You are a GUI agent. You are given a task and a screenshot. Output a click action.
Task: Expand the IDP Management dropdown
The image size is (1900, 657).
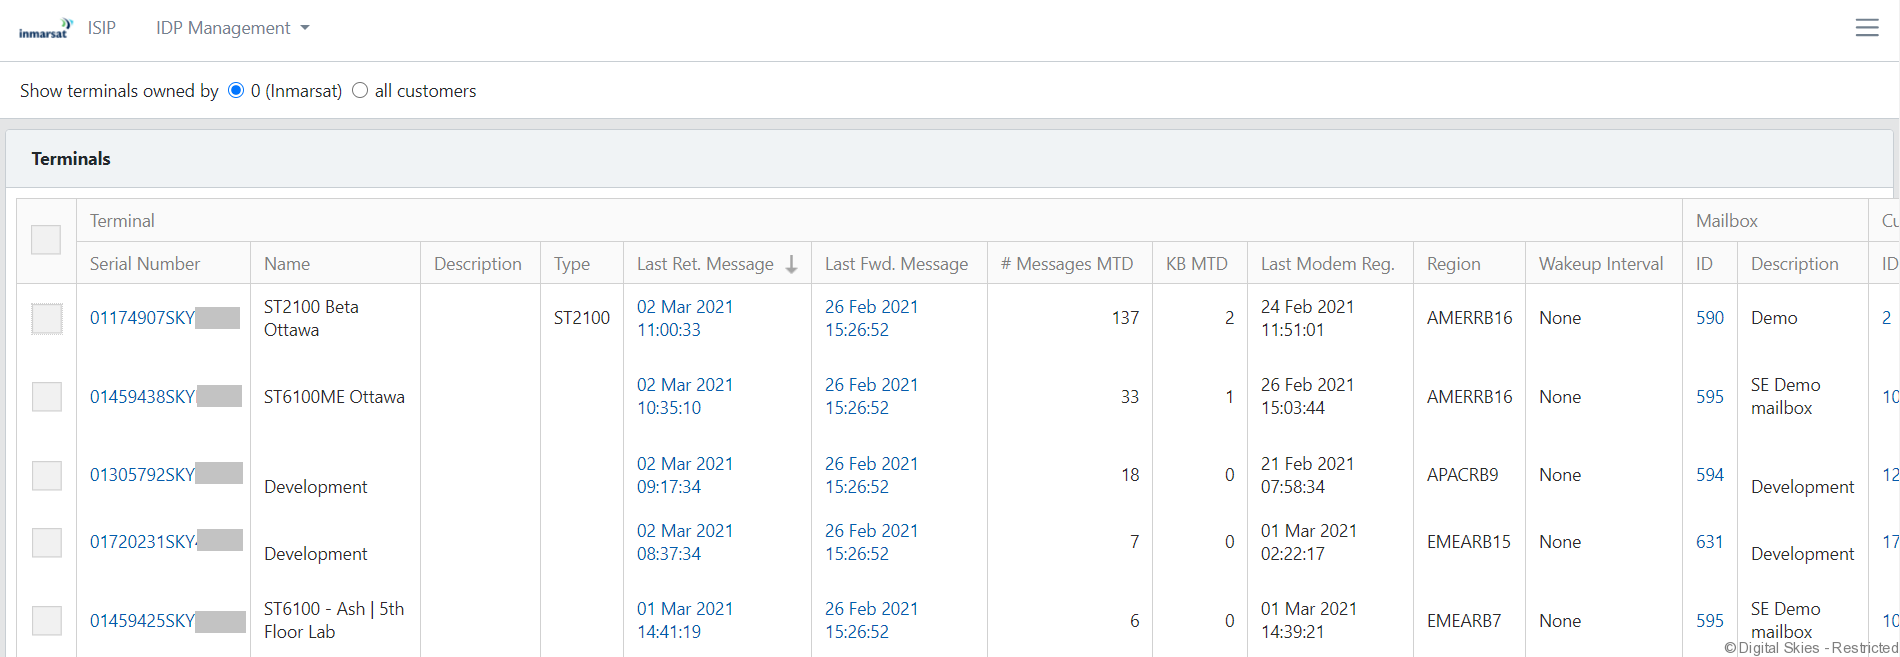[232, 28]
